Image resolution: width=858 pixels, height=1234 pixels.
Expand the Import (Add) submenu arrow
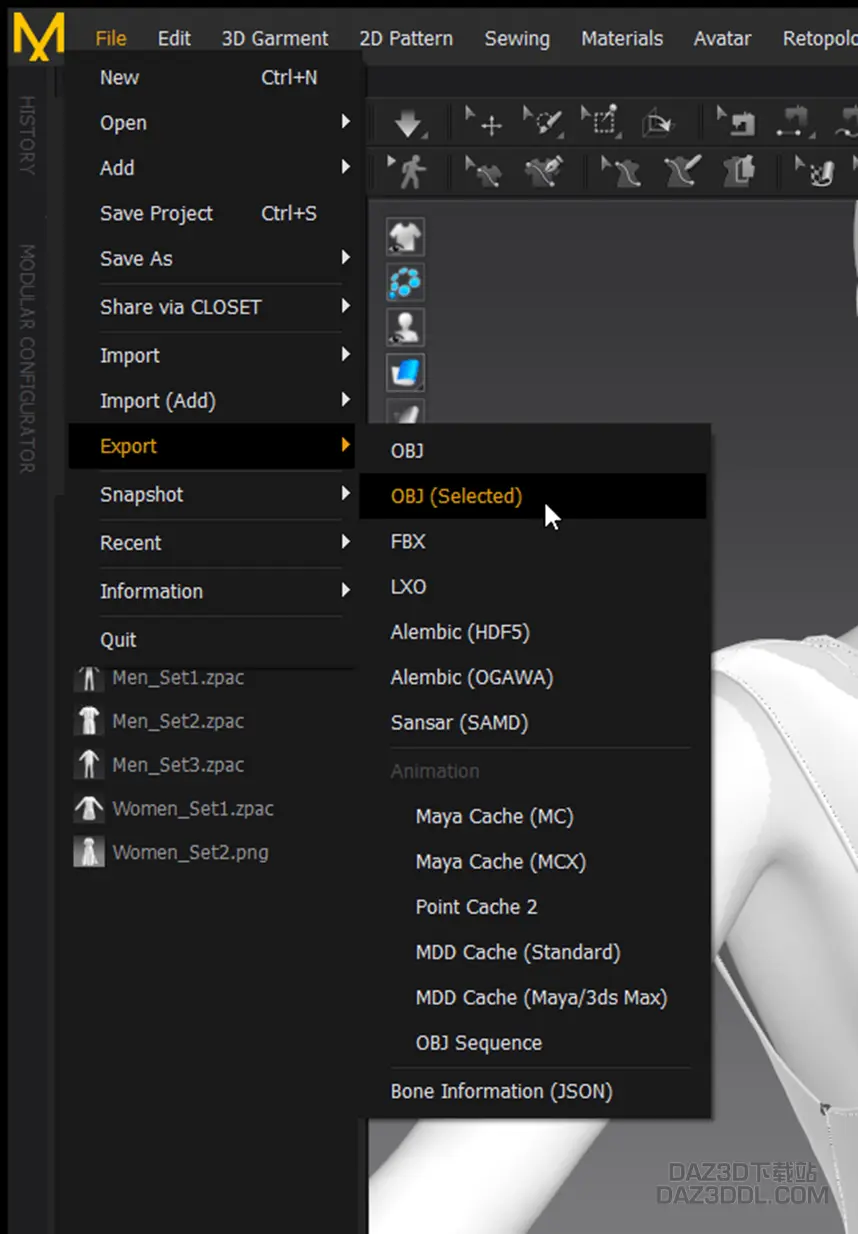coord(346,400)
